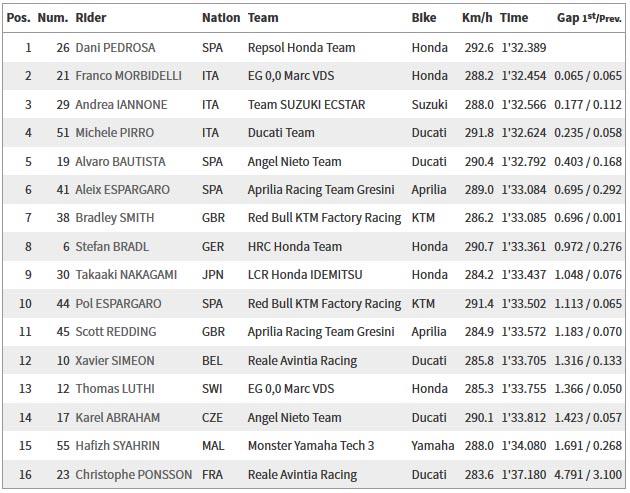Click Monster Yamaha Tech 3 team cell
Image resolution: width=630 pixels, height=493 pixels.
tap(311, 446)
